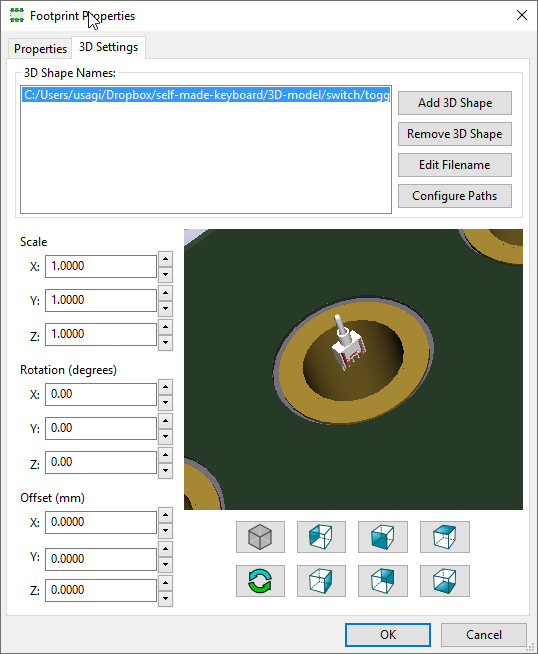Click the toggle switch model in 3D preview
The width and height of the screenshot is (538, 654).
[348, 344]
